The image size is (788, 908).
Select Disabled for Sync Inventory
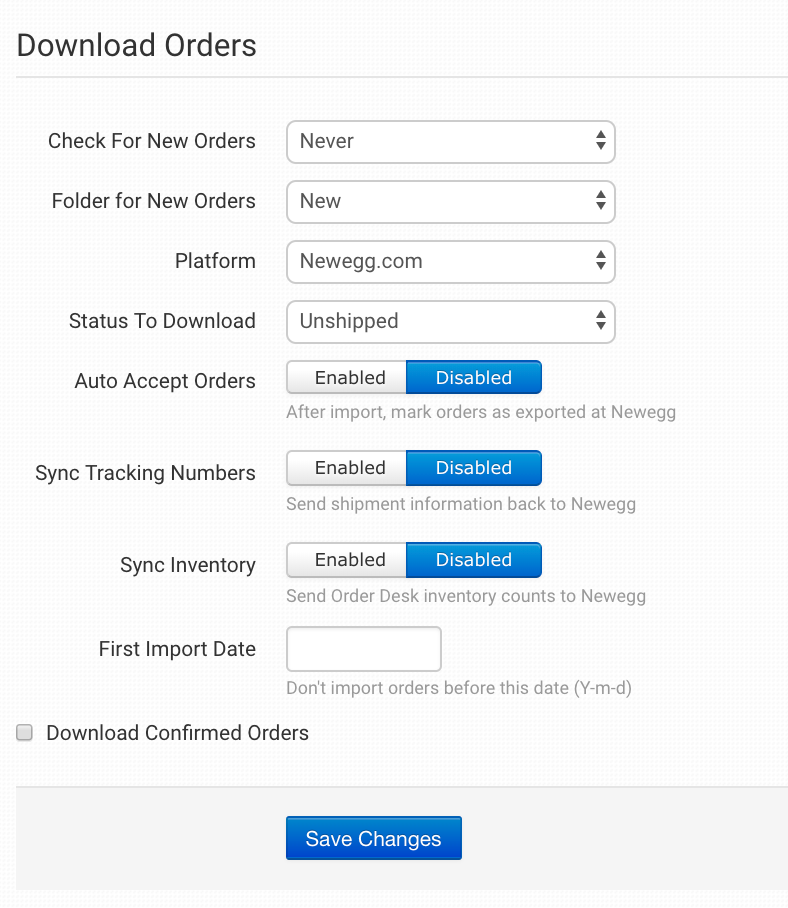[x=473, y=560]
